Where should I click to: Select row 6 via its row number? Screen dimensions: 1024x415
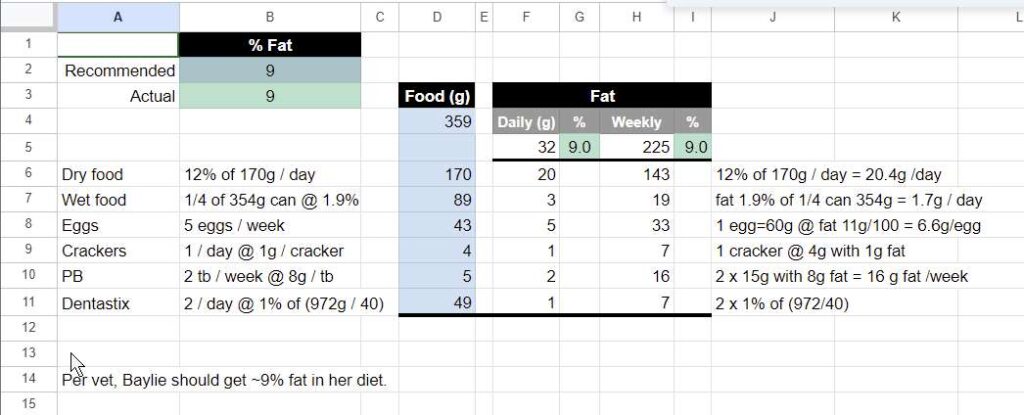(28, 173)
